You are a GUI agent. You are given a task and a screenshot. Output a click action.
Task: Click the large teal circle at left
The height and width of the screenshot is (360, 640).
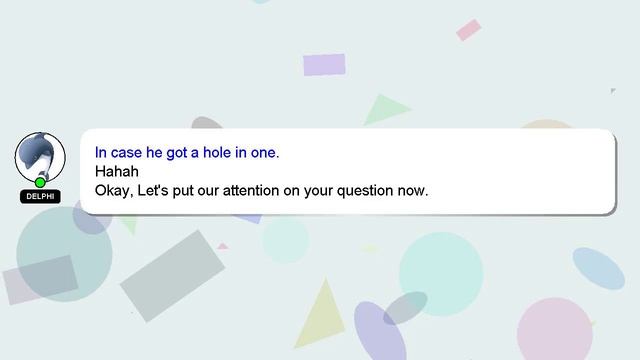point(64,254)
